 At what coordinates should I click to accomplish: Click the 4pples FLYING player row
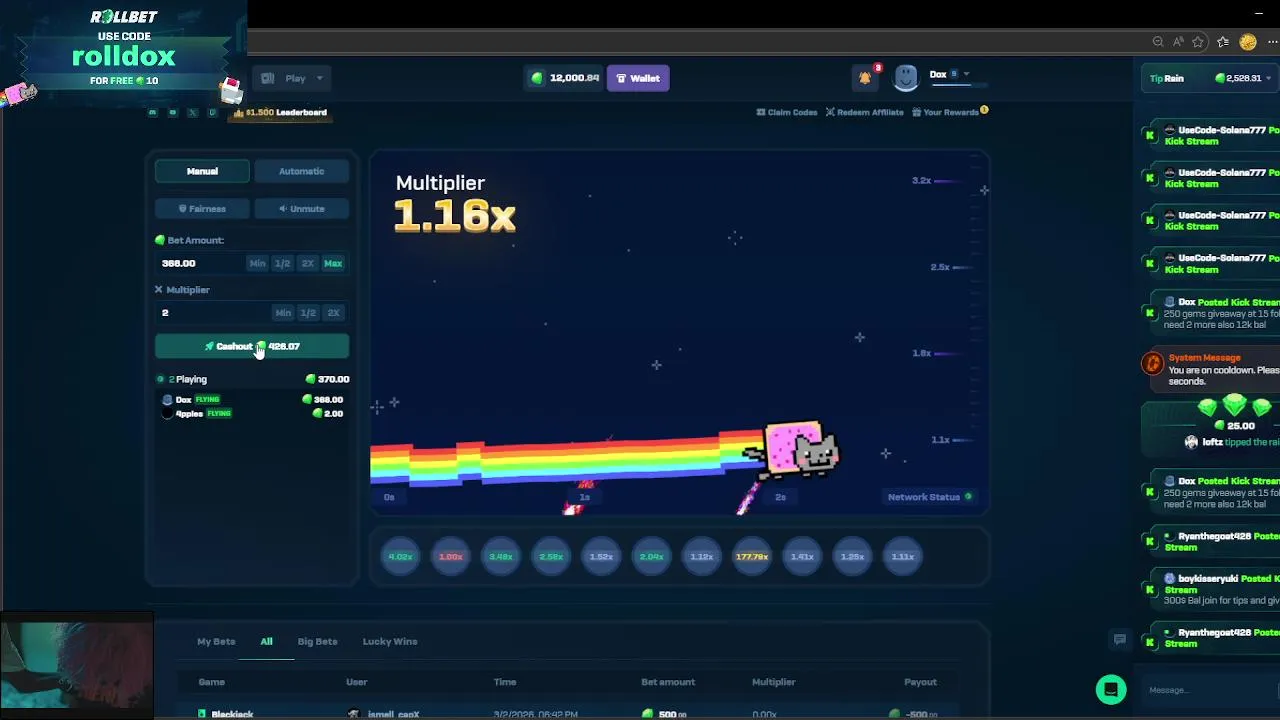click(x=254, y=413)
